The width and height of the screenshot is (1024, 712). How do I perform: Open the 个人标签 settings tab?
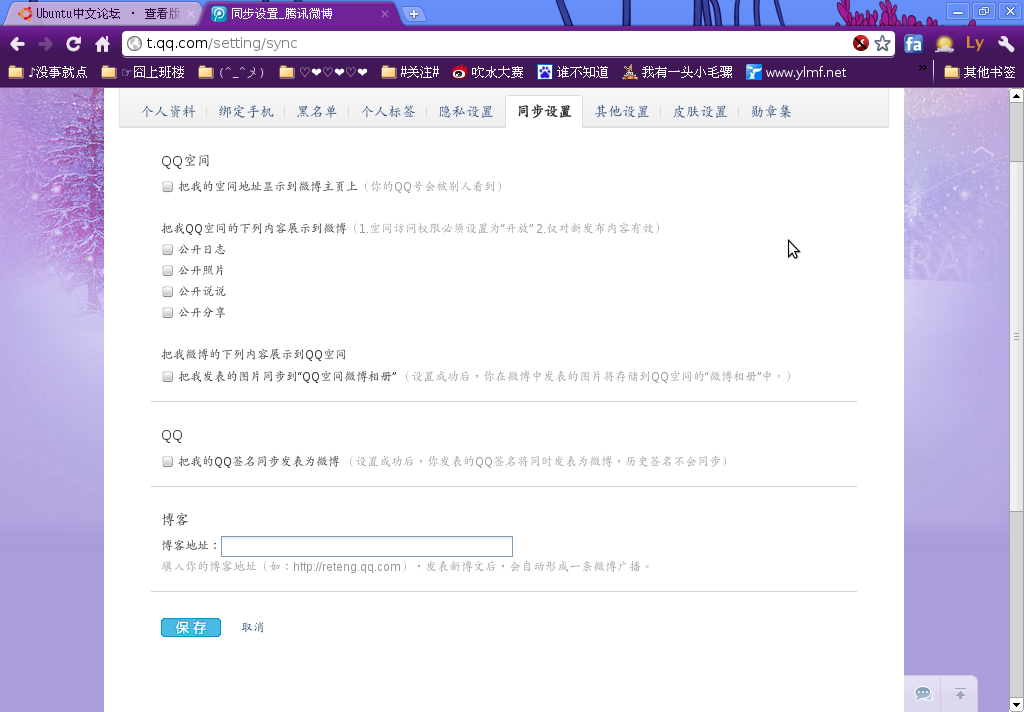tap(389, 112)
